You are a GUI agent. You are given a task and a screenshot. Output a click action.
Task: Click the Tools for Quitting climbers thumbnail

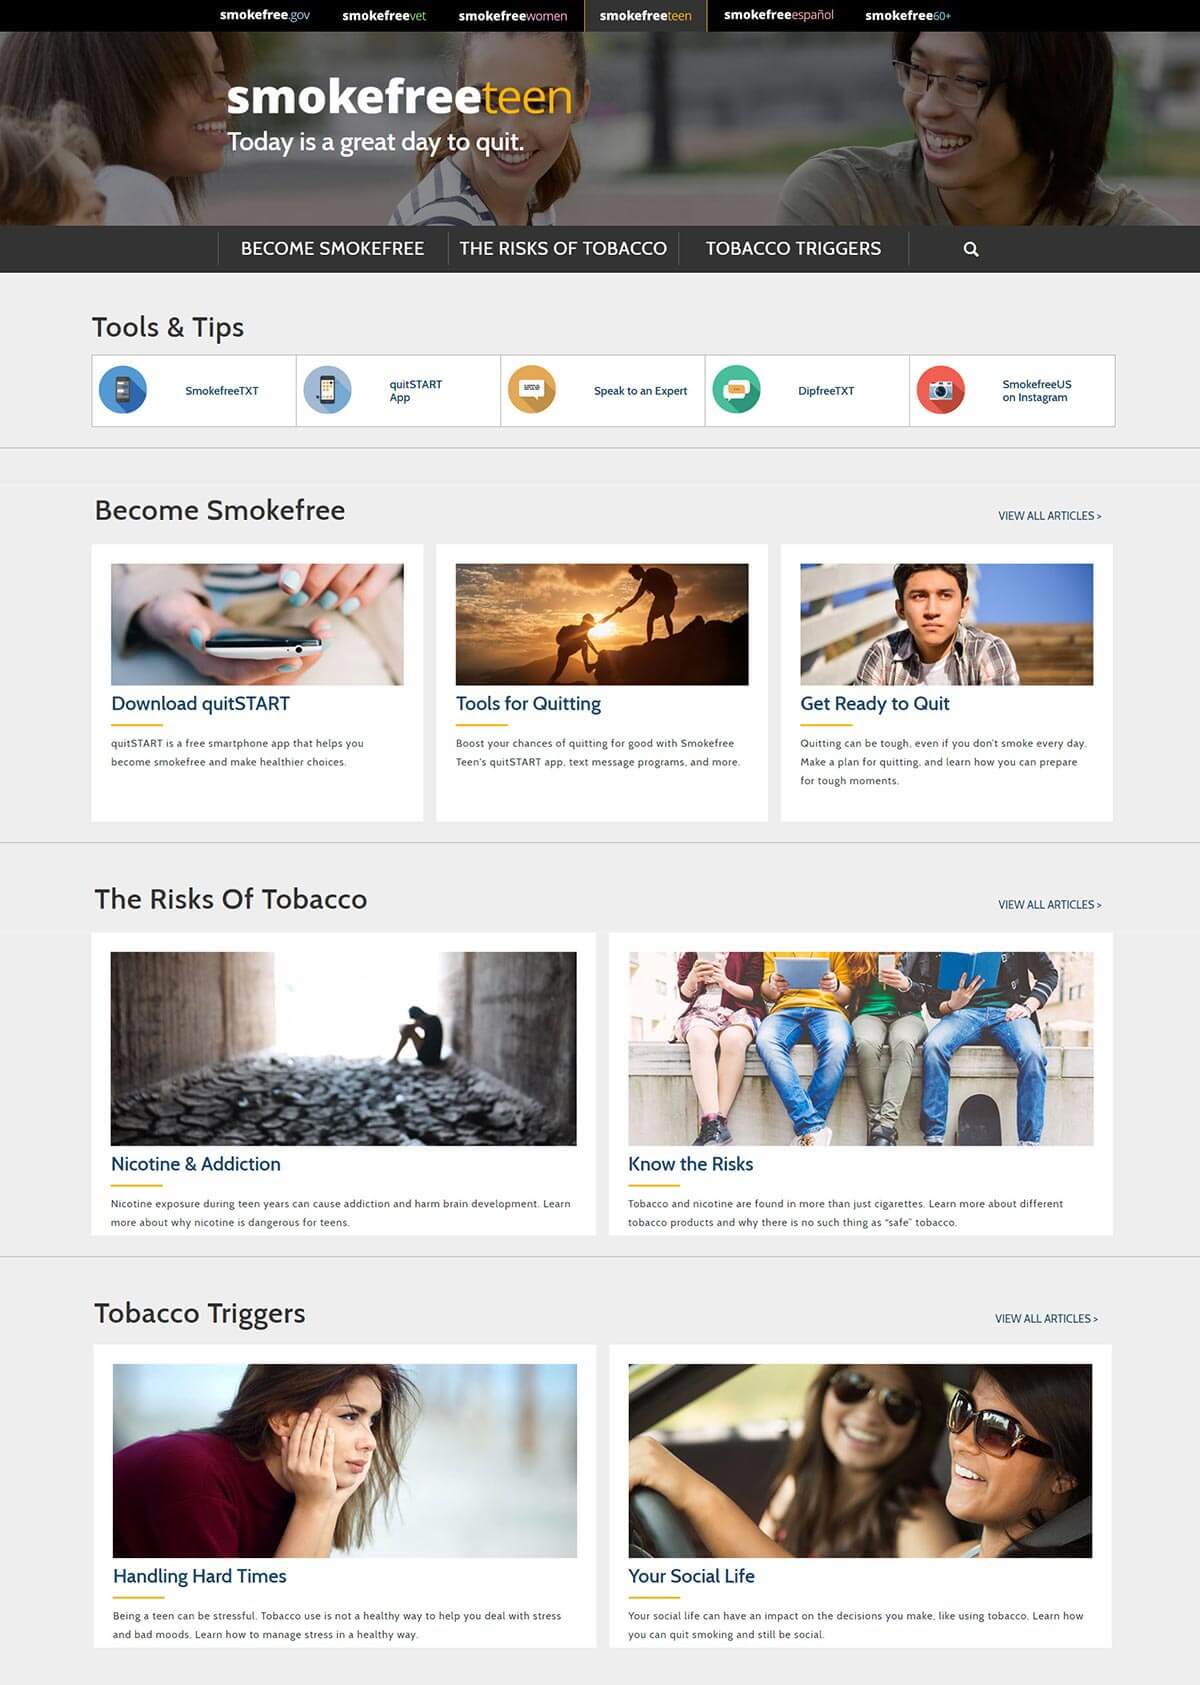point(602,624)
